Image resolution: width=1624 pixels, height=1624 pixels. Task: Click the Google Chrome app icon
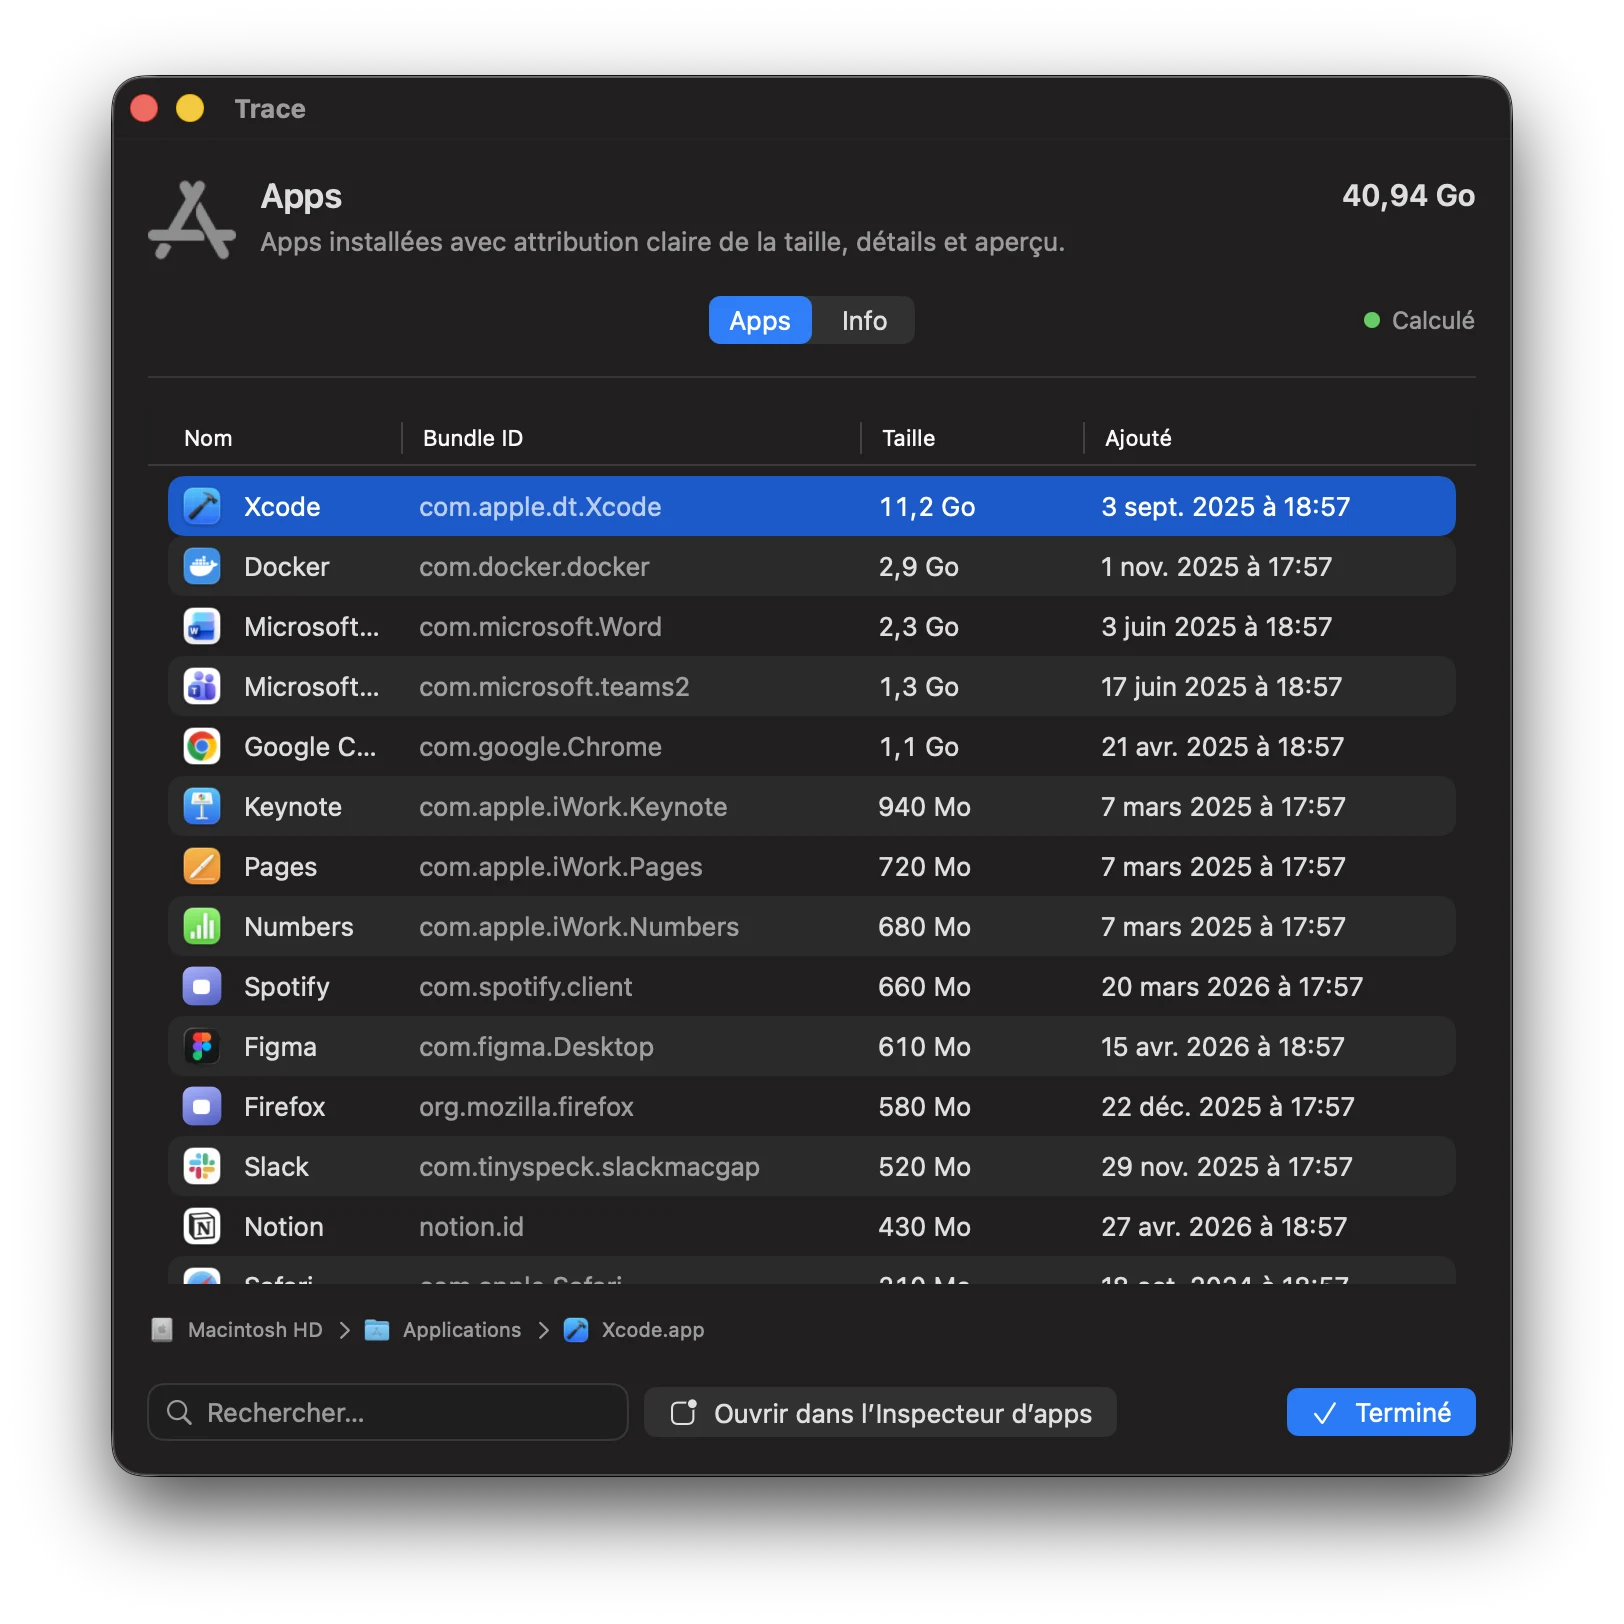(202, 747)
